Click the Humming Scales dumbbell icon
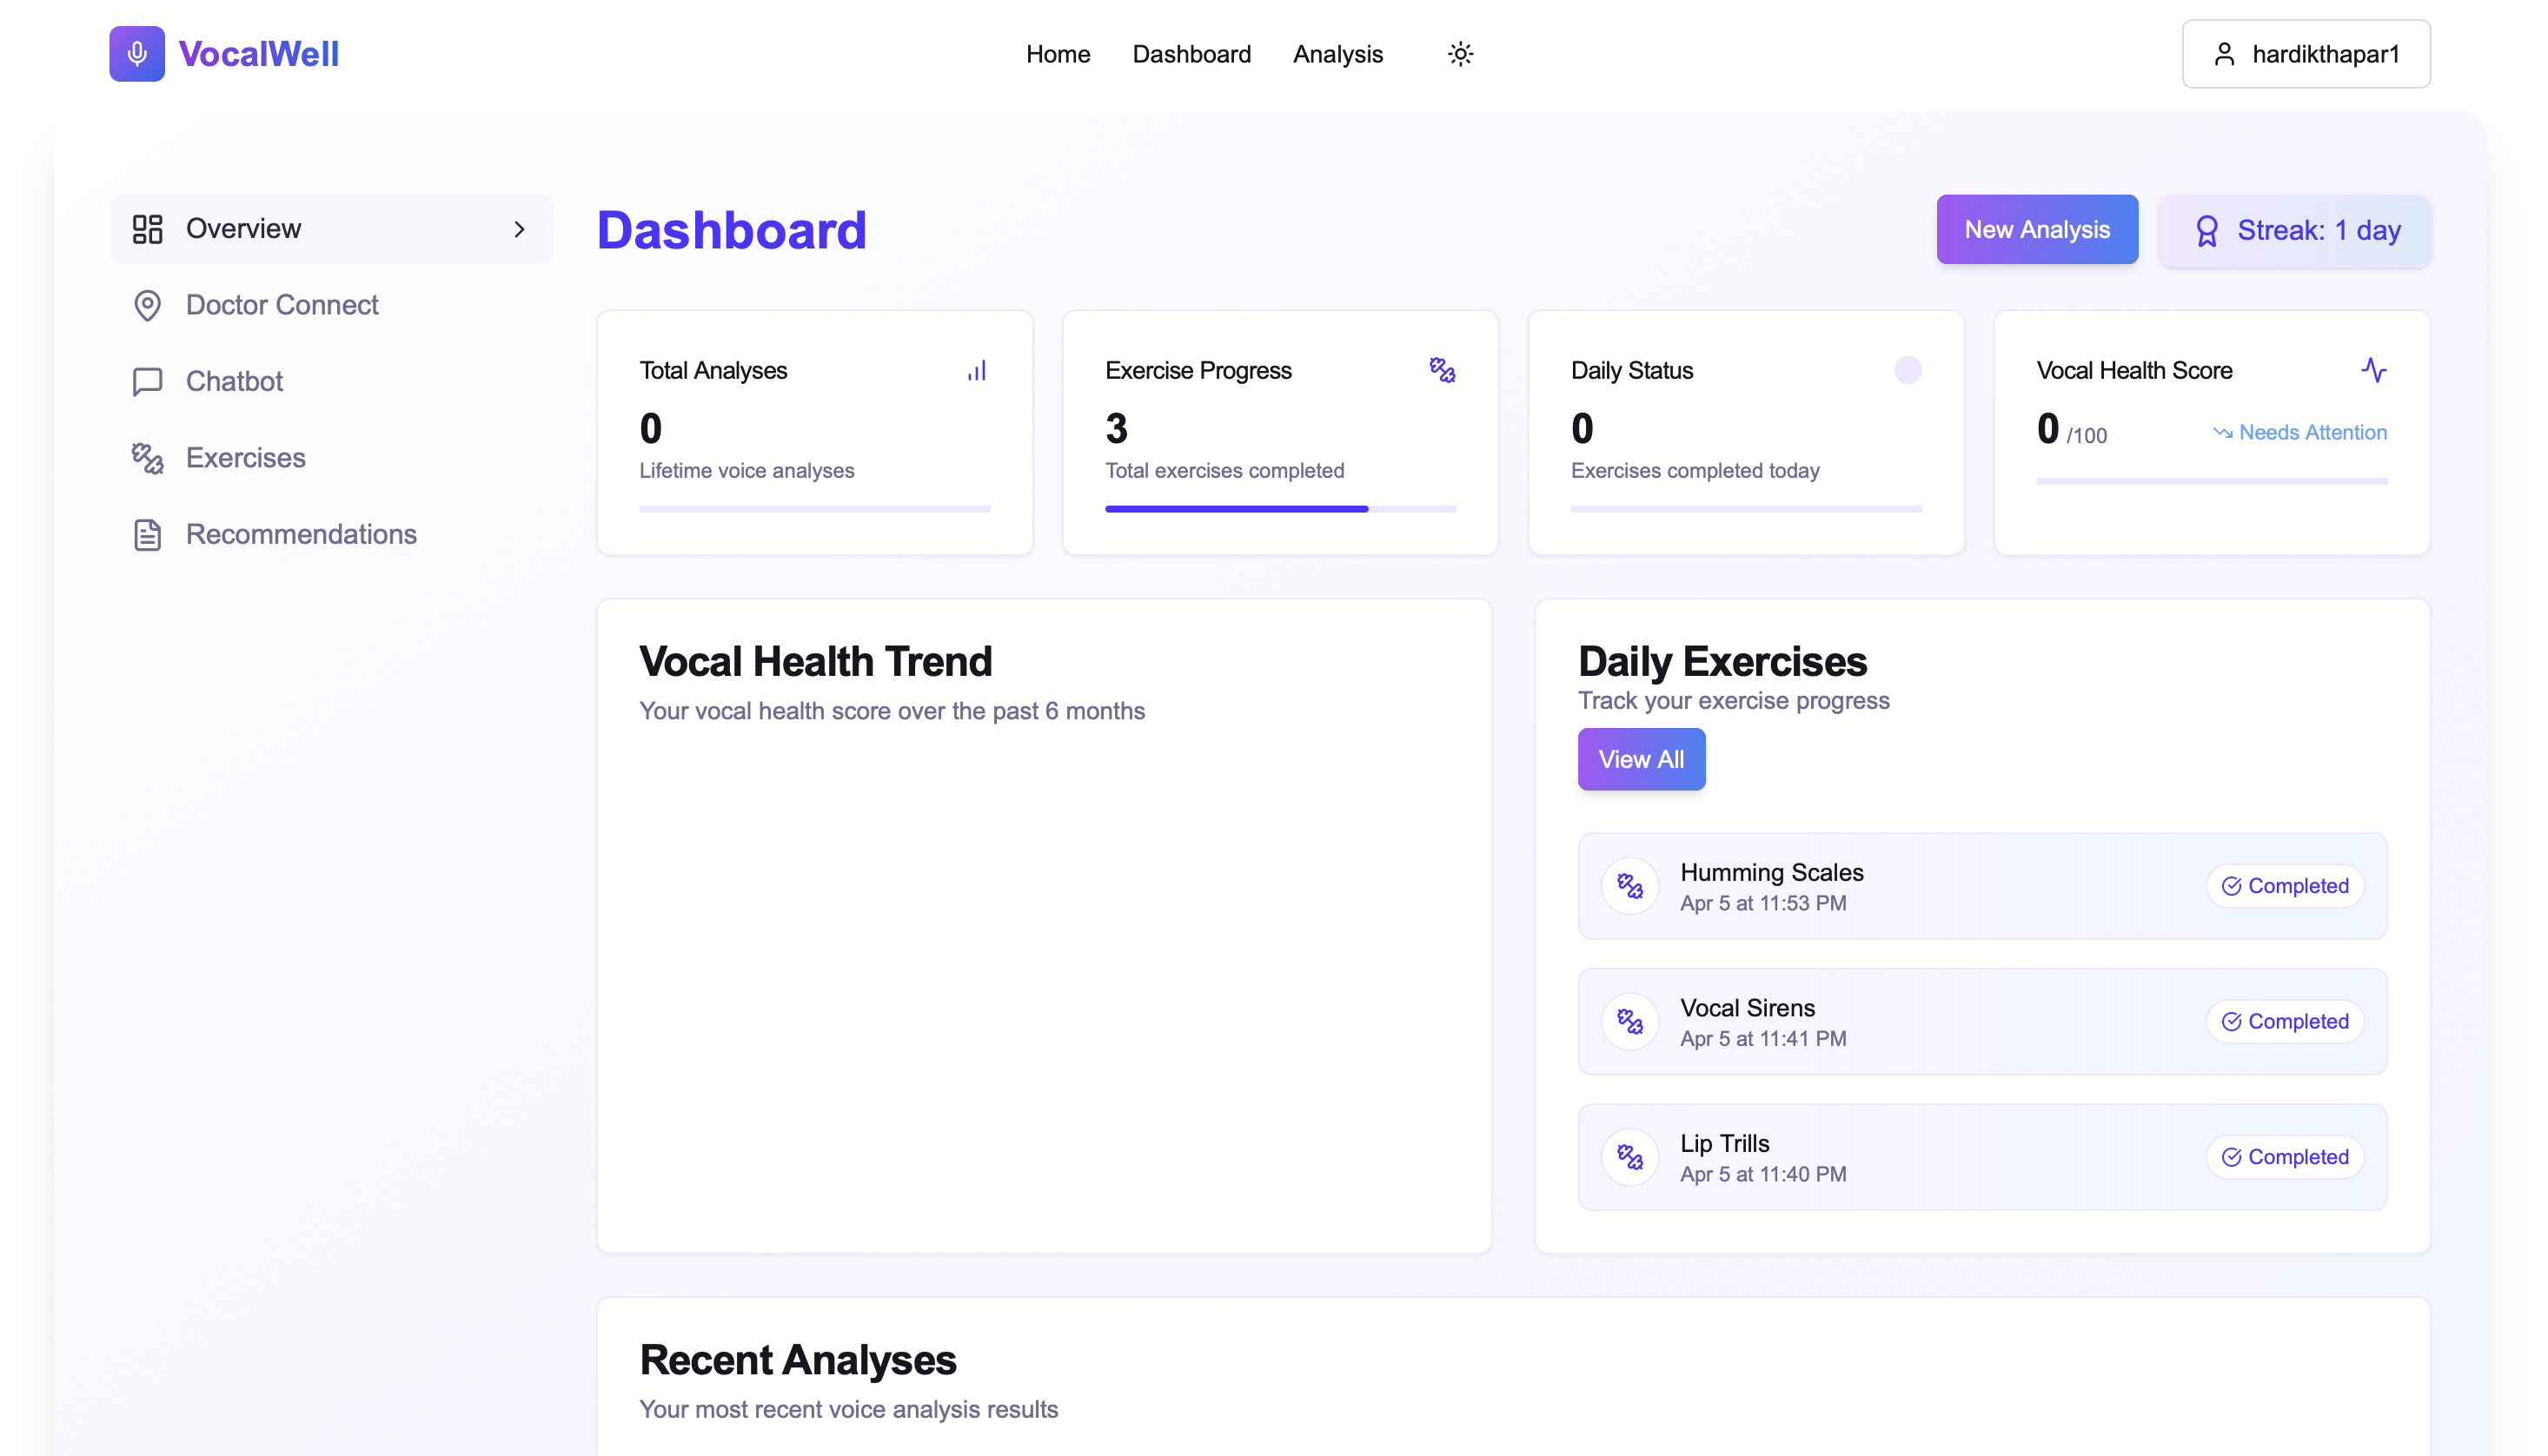The width and height of the screenshot is (2548, 1456). click(1630, 886)
